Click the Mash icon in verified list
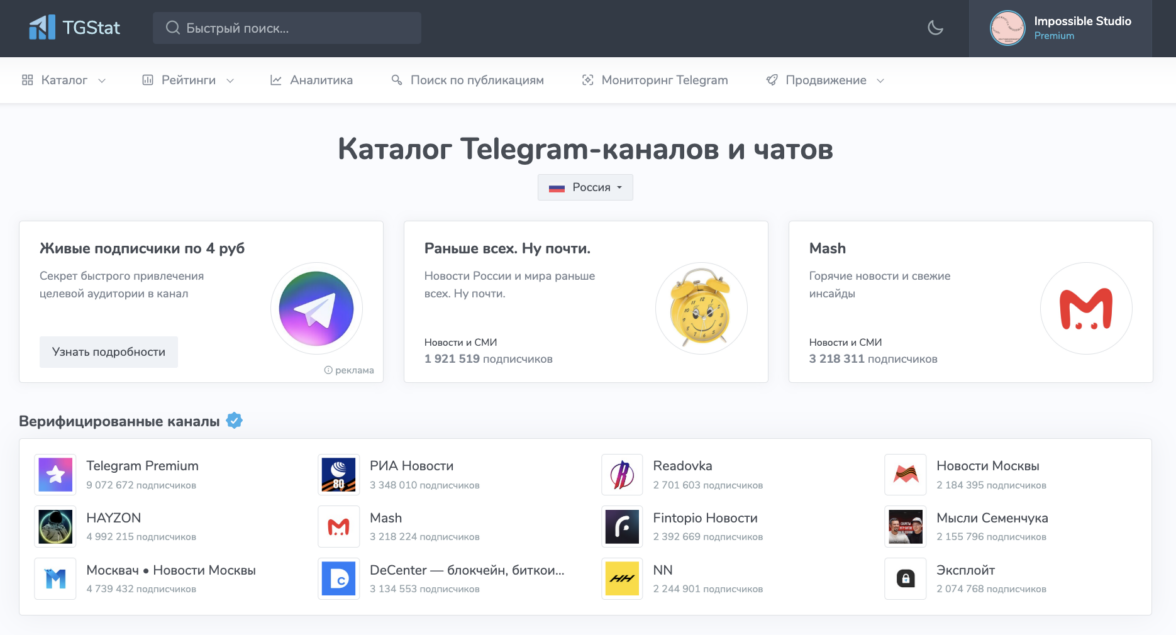Screen dimensions: 1176x635 click(338, 526)
